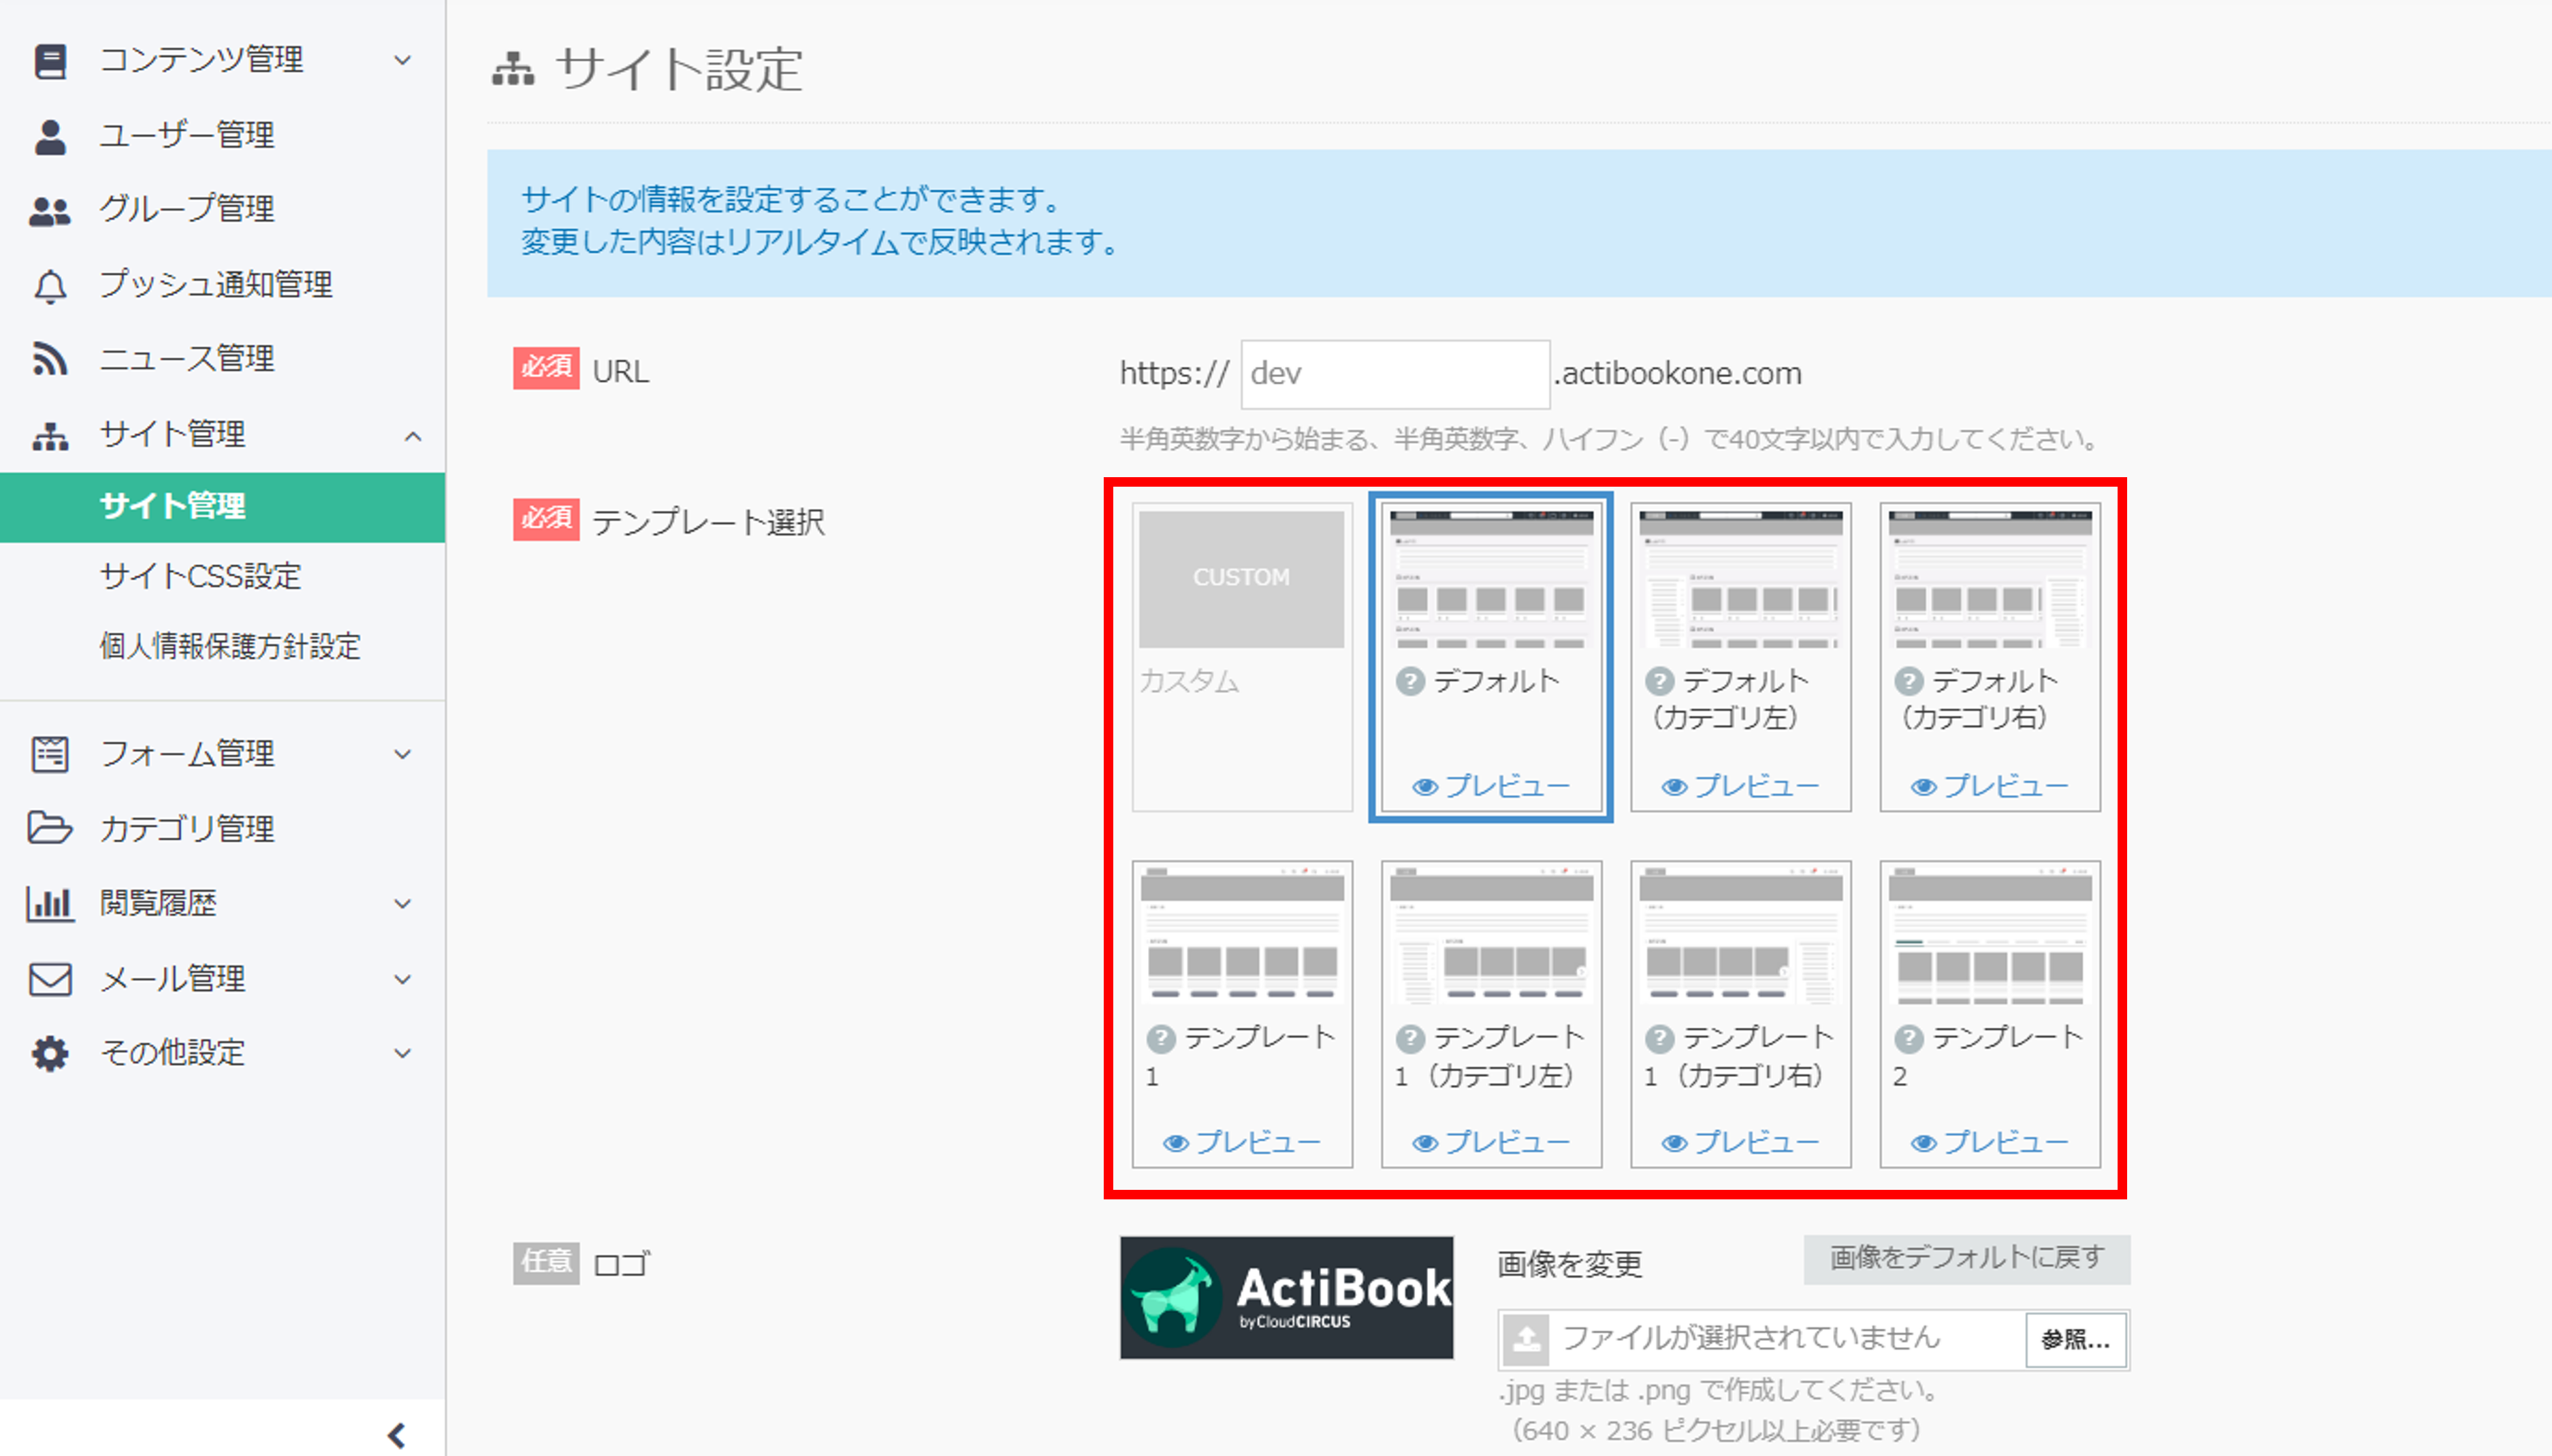Open 個人情報保護方針設定 submenu item
This screenshot has width=2552, height=1456.
[x=230, y=646]
